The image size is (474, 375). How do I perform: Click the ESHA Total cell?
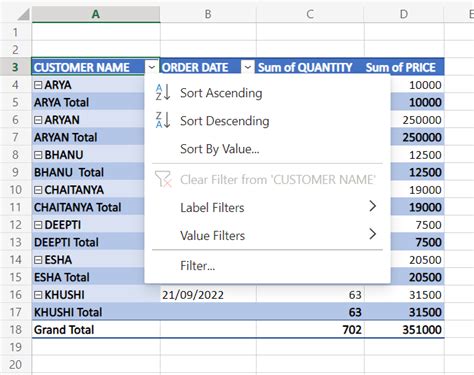click(88, 277)
